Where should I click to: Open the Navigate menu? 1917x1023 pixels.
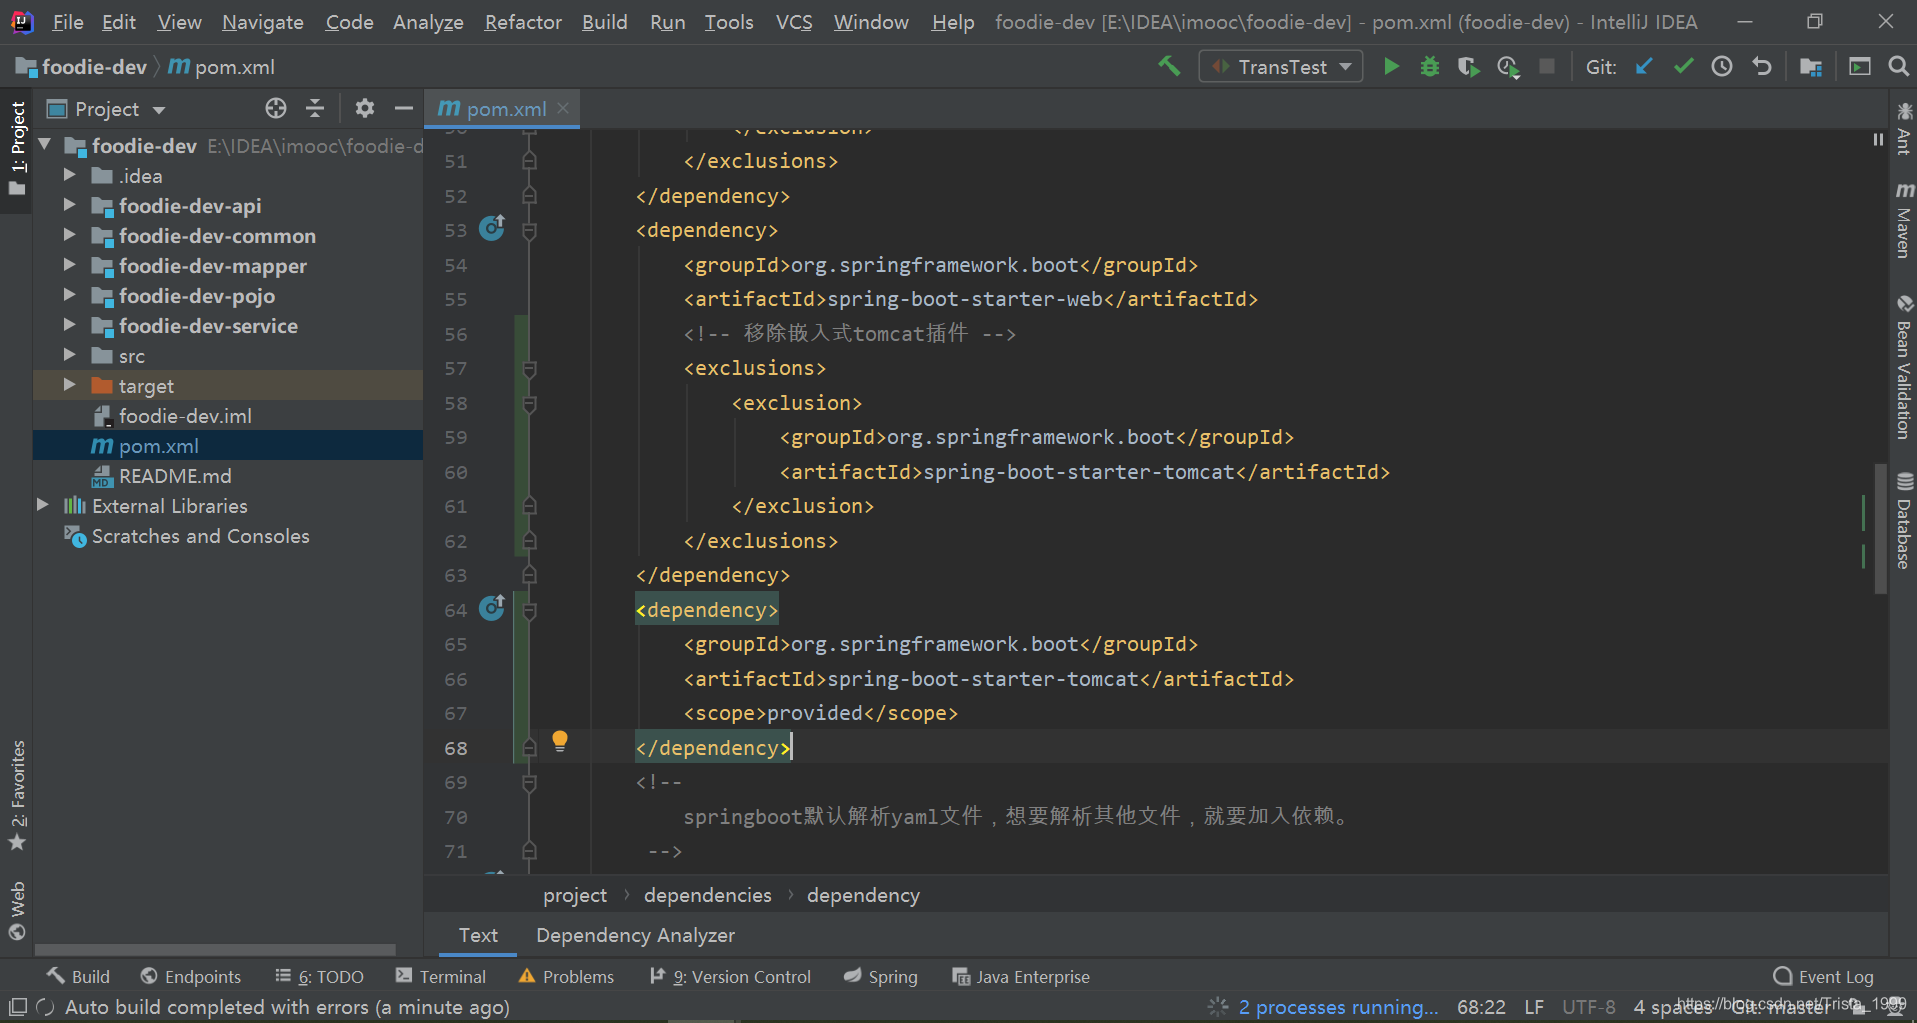[263, 22]
